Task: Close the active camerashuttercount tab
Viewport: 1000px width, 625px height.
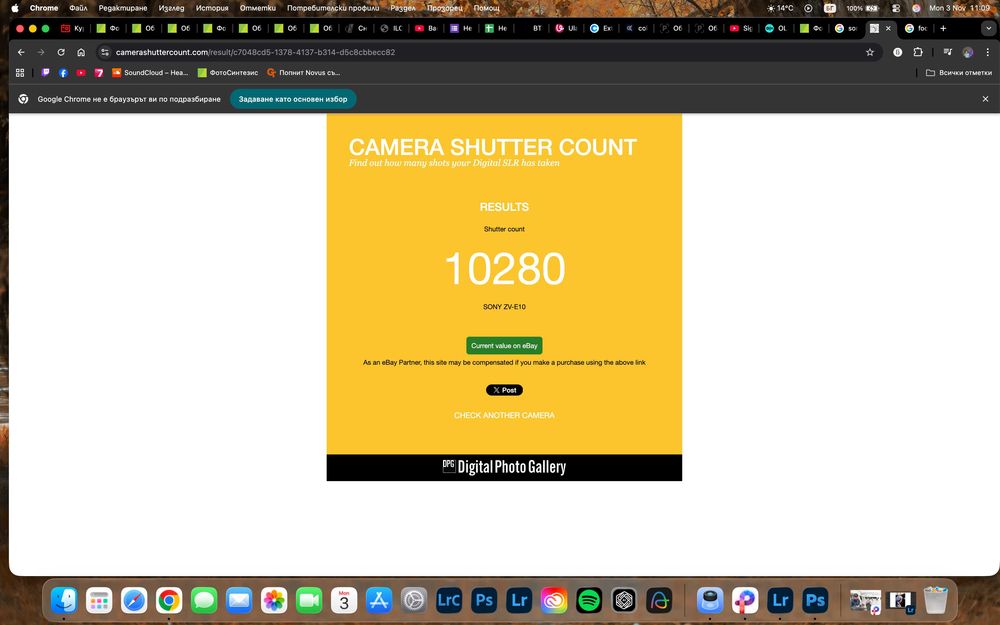Action: click(x=888, y=28)
